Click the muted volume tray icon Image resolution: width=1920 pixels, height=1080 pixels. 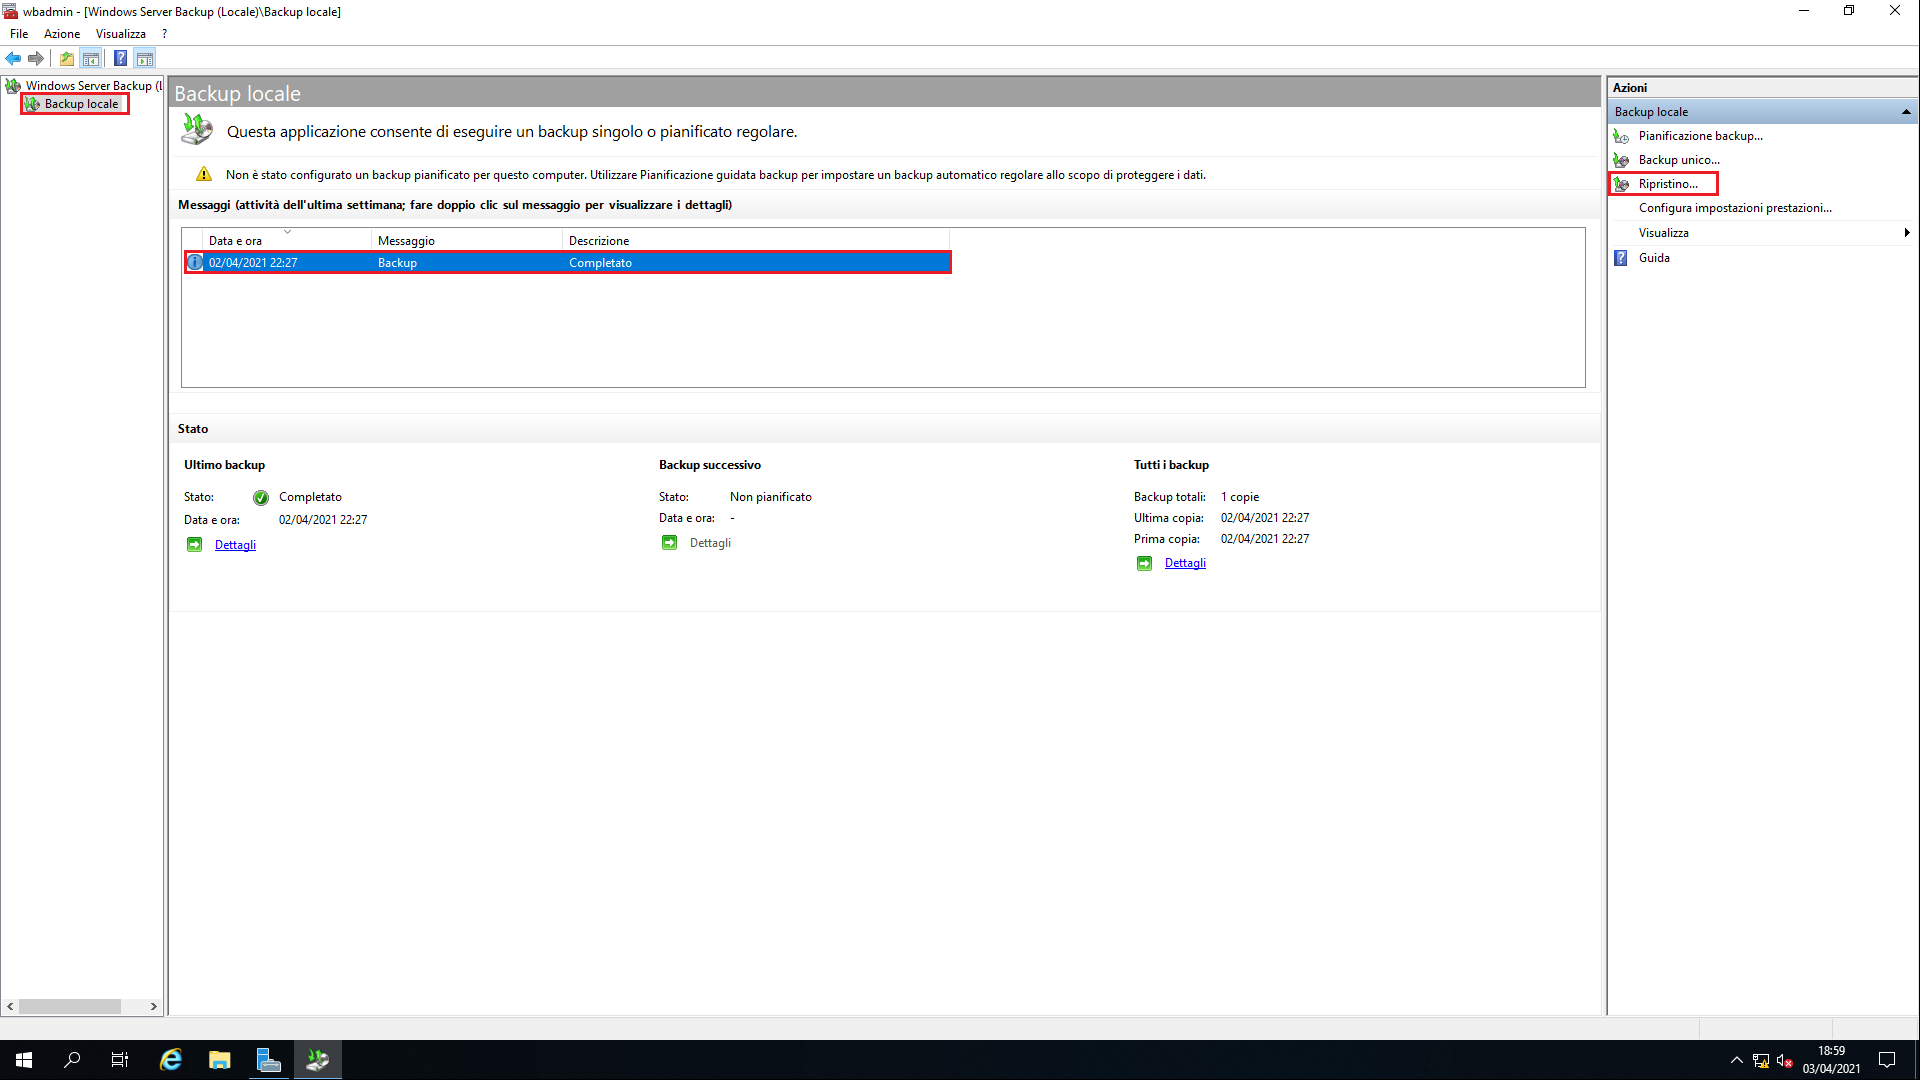(x=1785, y=1060)
